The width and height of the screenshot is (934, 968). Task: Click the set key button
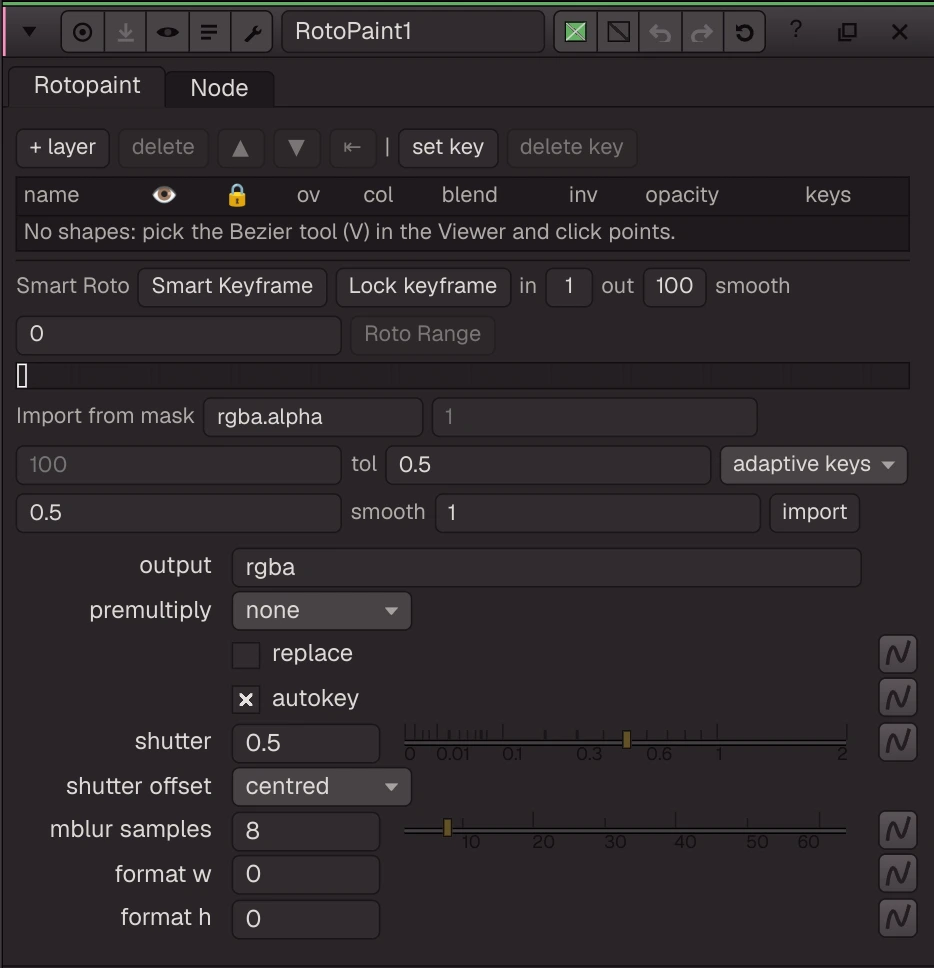448,148
